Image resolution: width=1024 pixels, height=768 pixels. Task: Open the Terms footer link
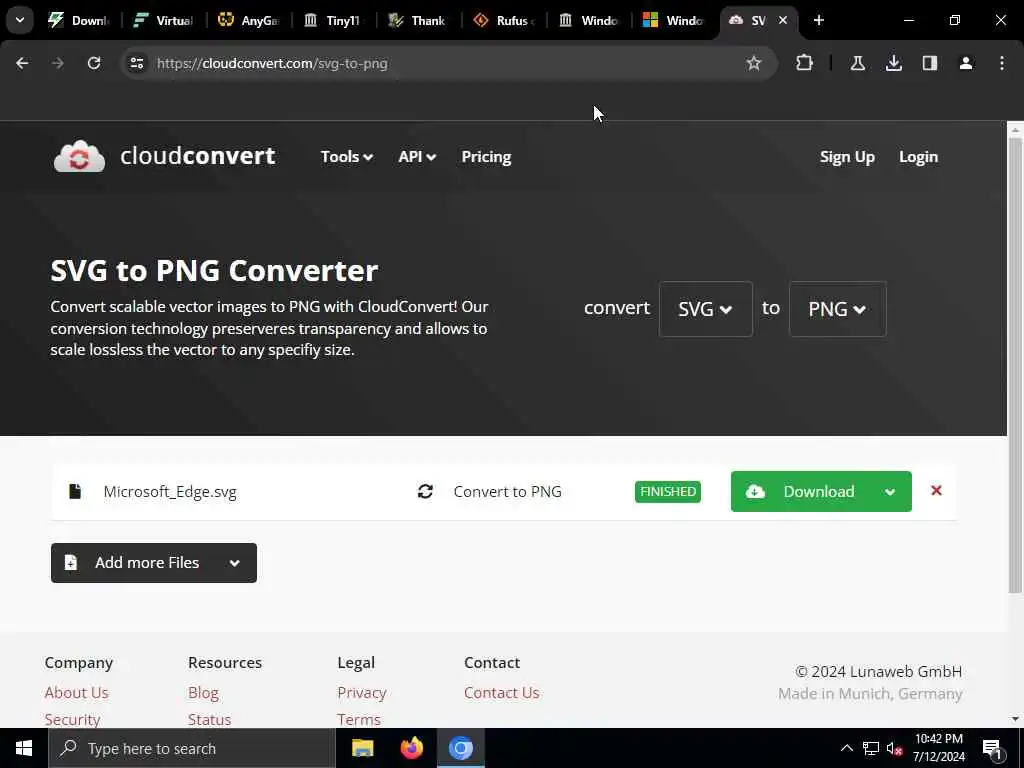point(359,719)
